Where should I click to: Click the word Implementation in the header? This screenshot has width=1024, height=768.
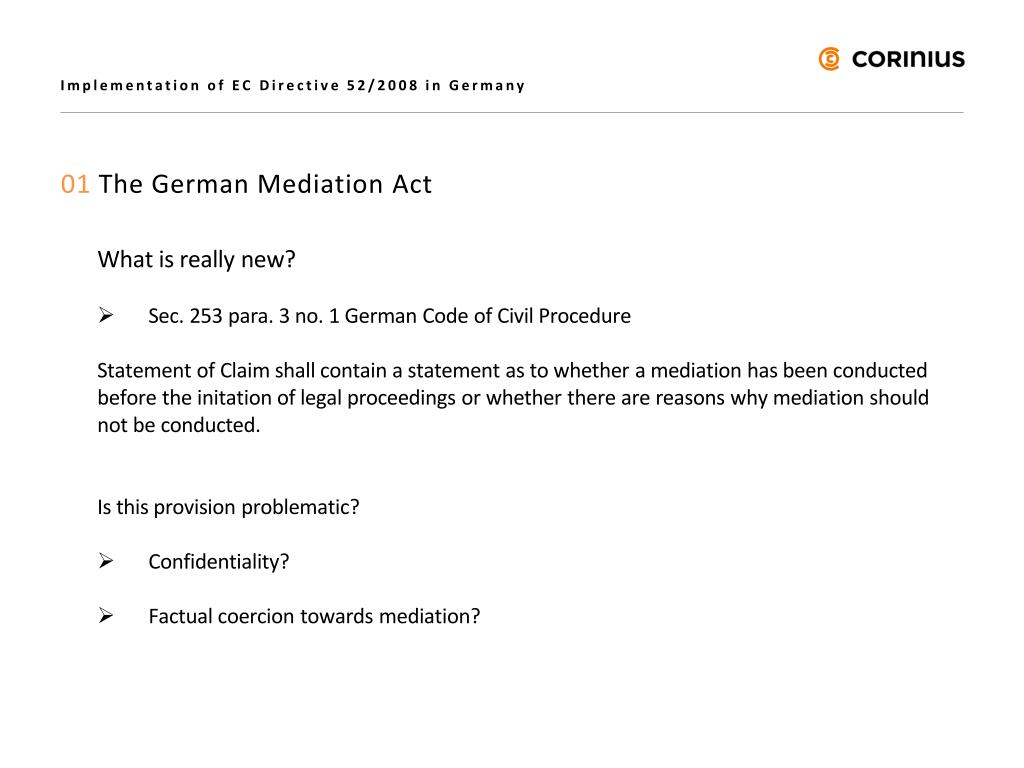(130, 85)
